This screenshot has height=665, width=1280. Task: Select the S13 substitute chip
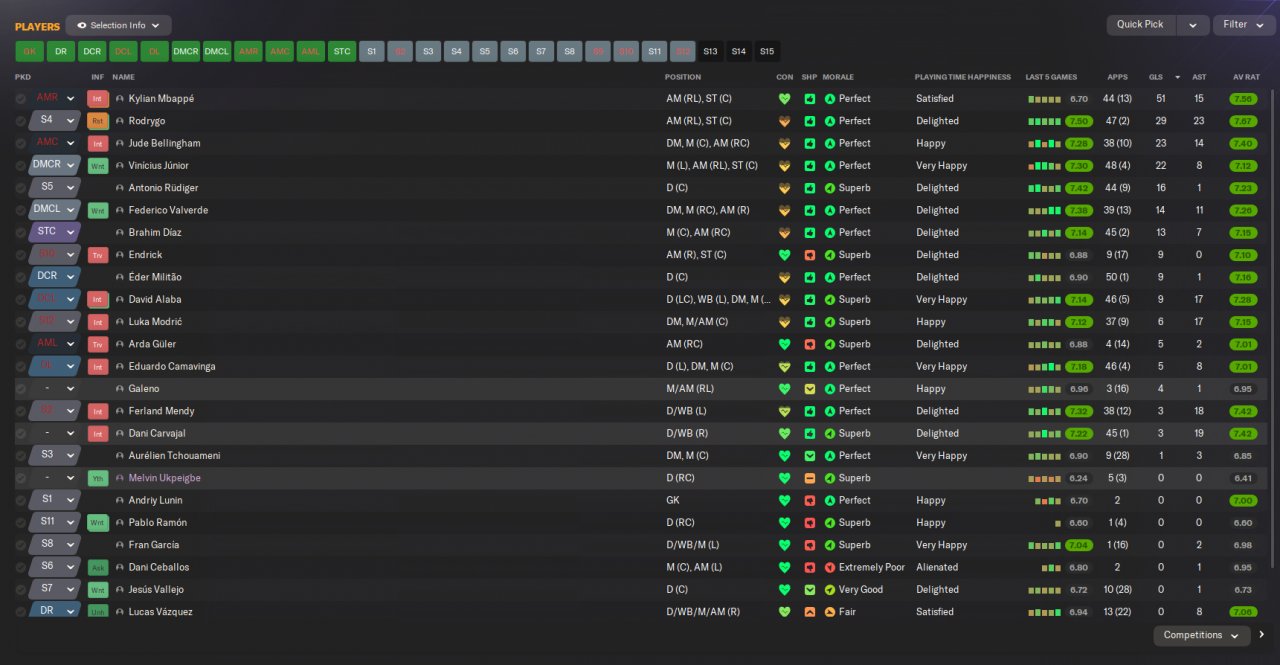710,52
